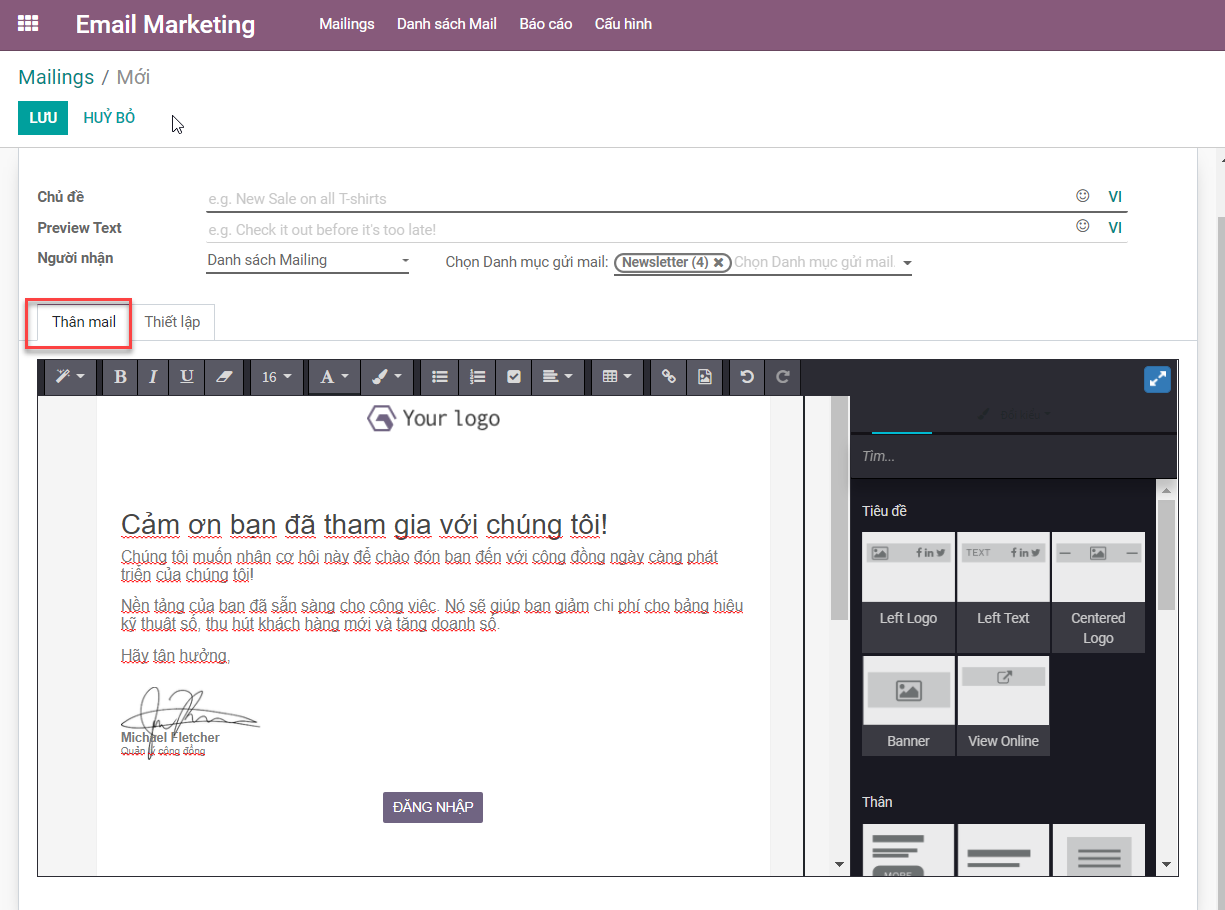Apply italic formatting in editor

tap(153, 377)
